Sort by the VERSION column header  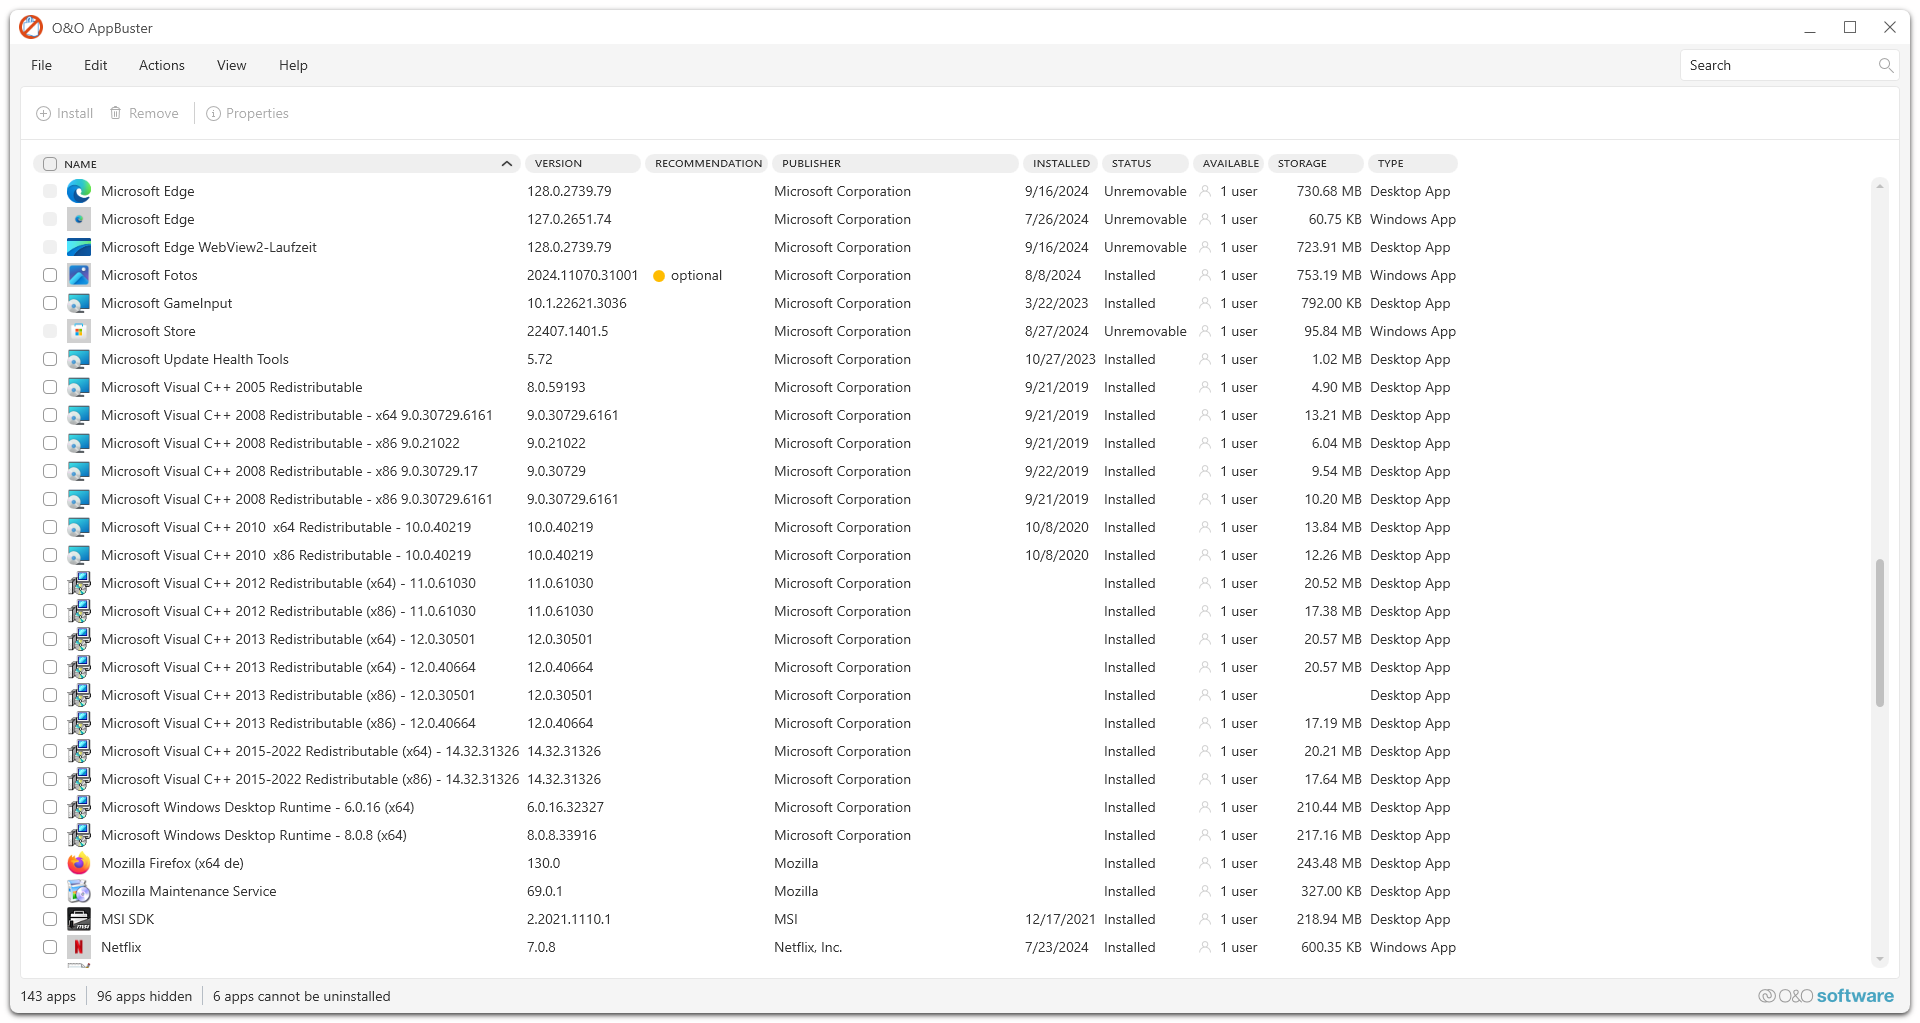click(582, 164)
